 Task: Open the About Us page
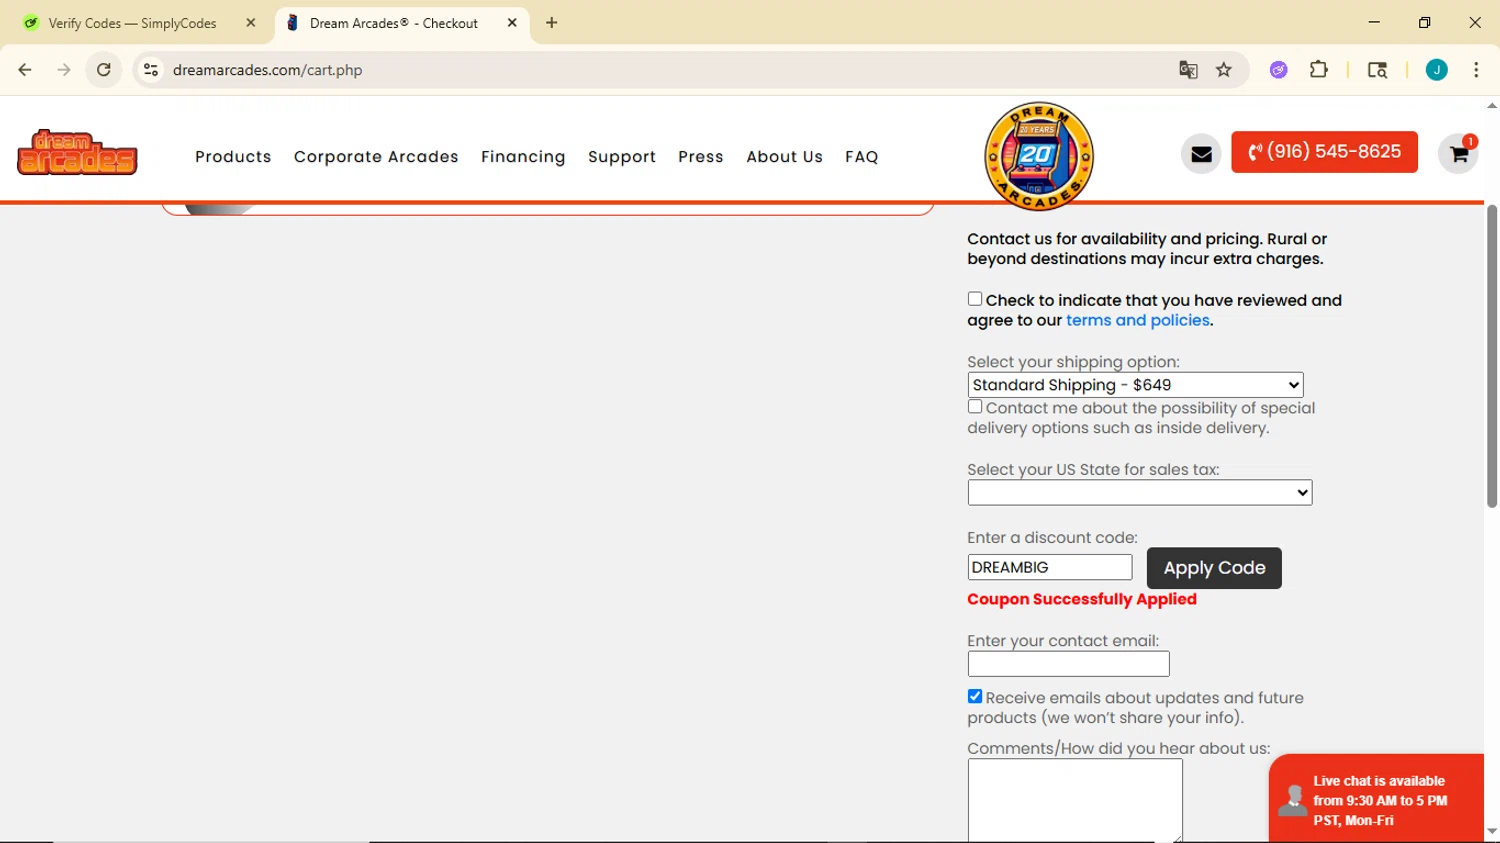click(784, 157)
